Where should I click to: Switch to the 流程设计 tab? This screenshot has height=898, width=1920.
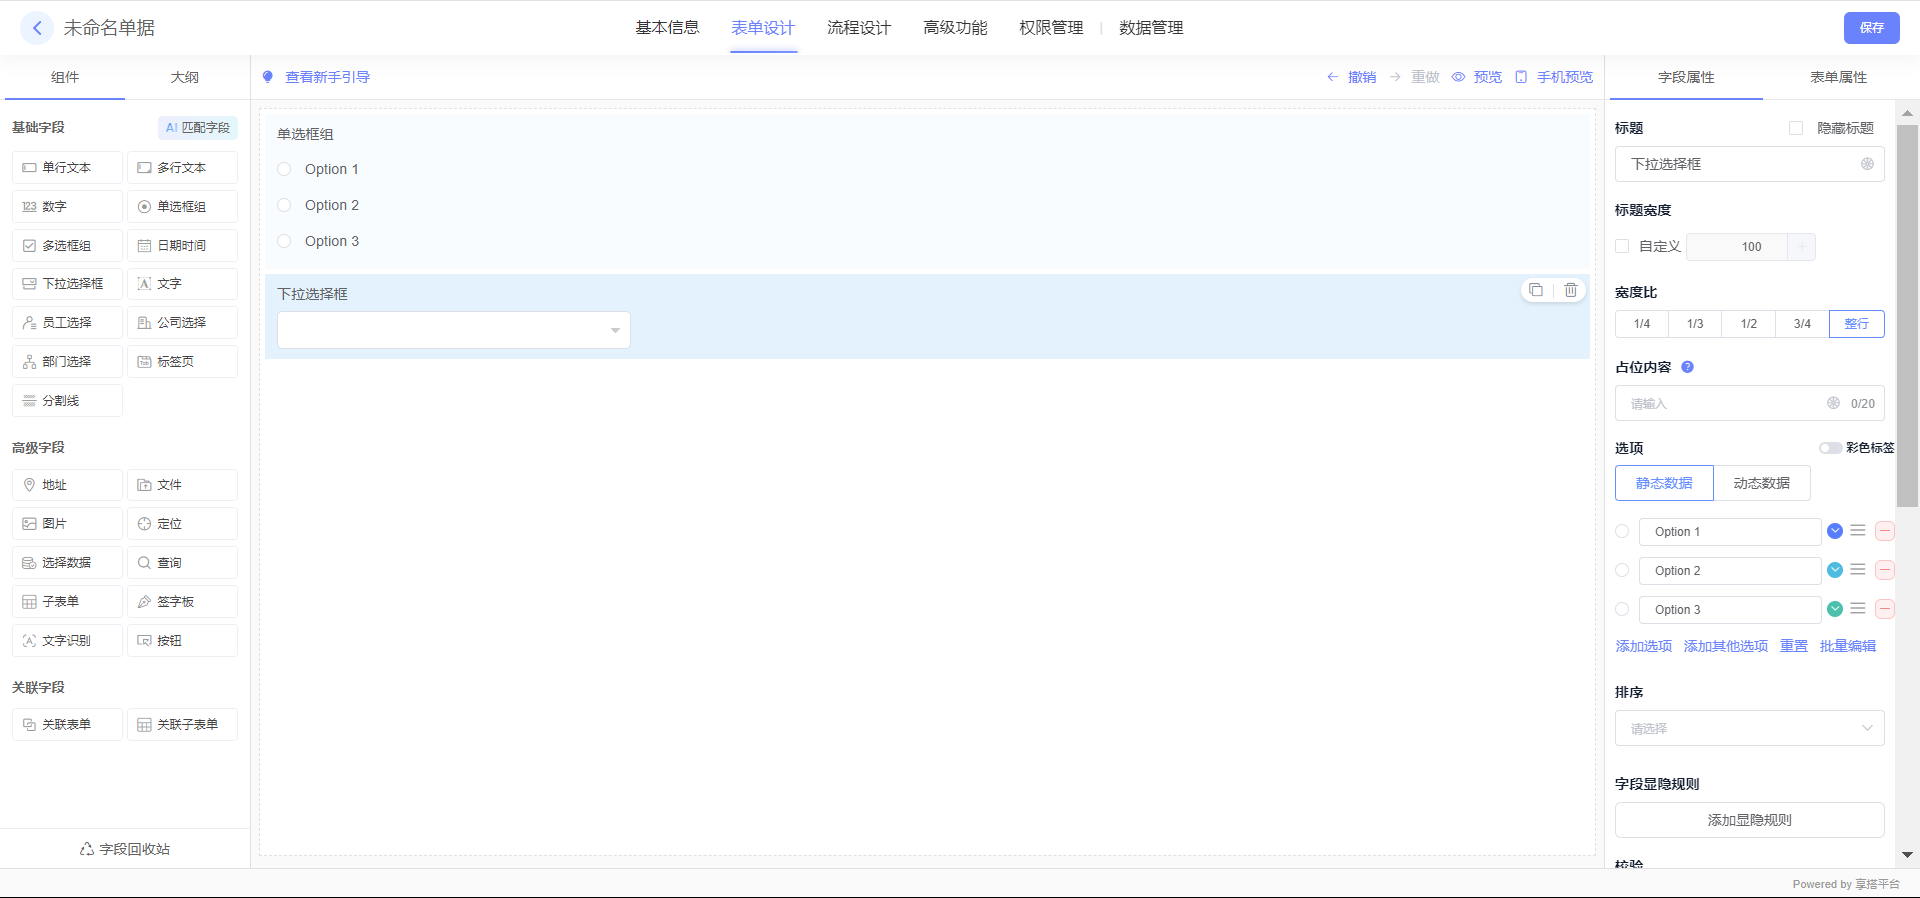point(858,28)
